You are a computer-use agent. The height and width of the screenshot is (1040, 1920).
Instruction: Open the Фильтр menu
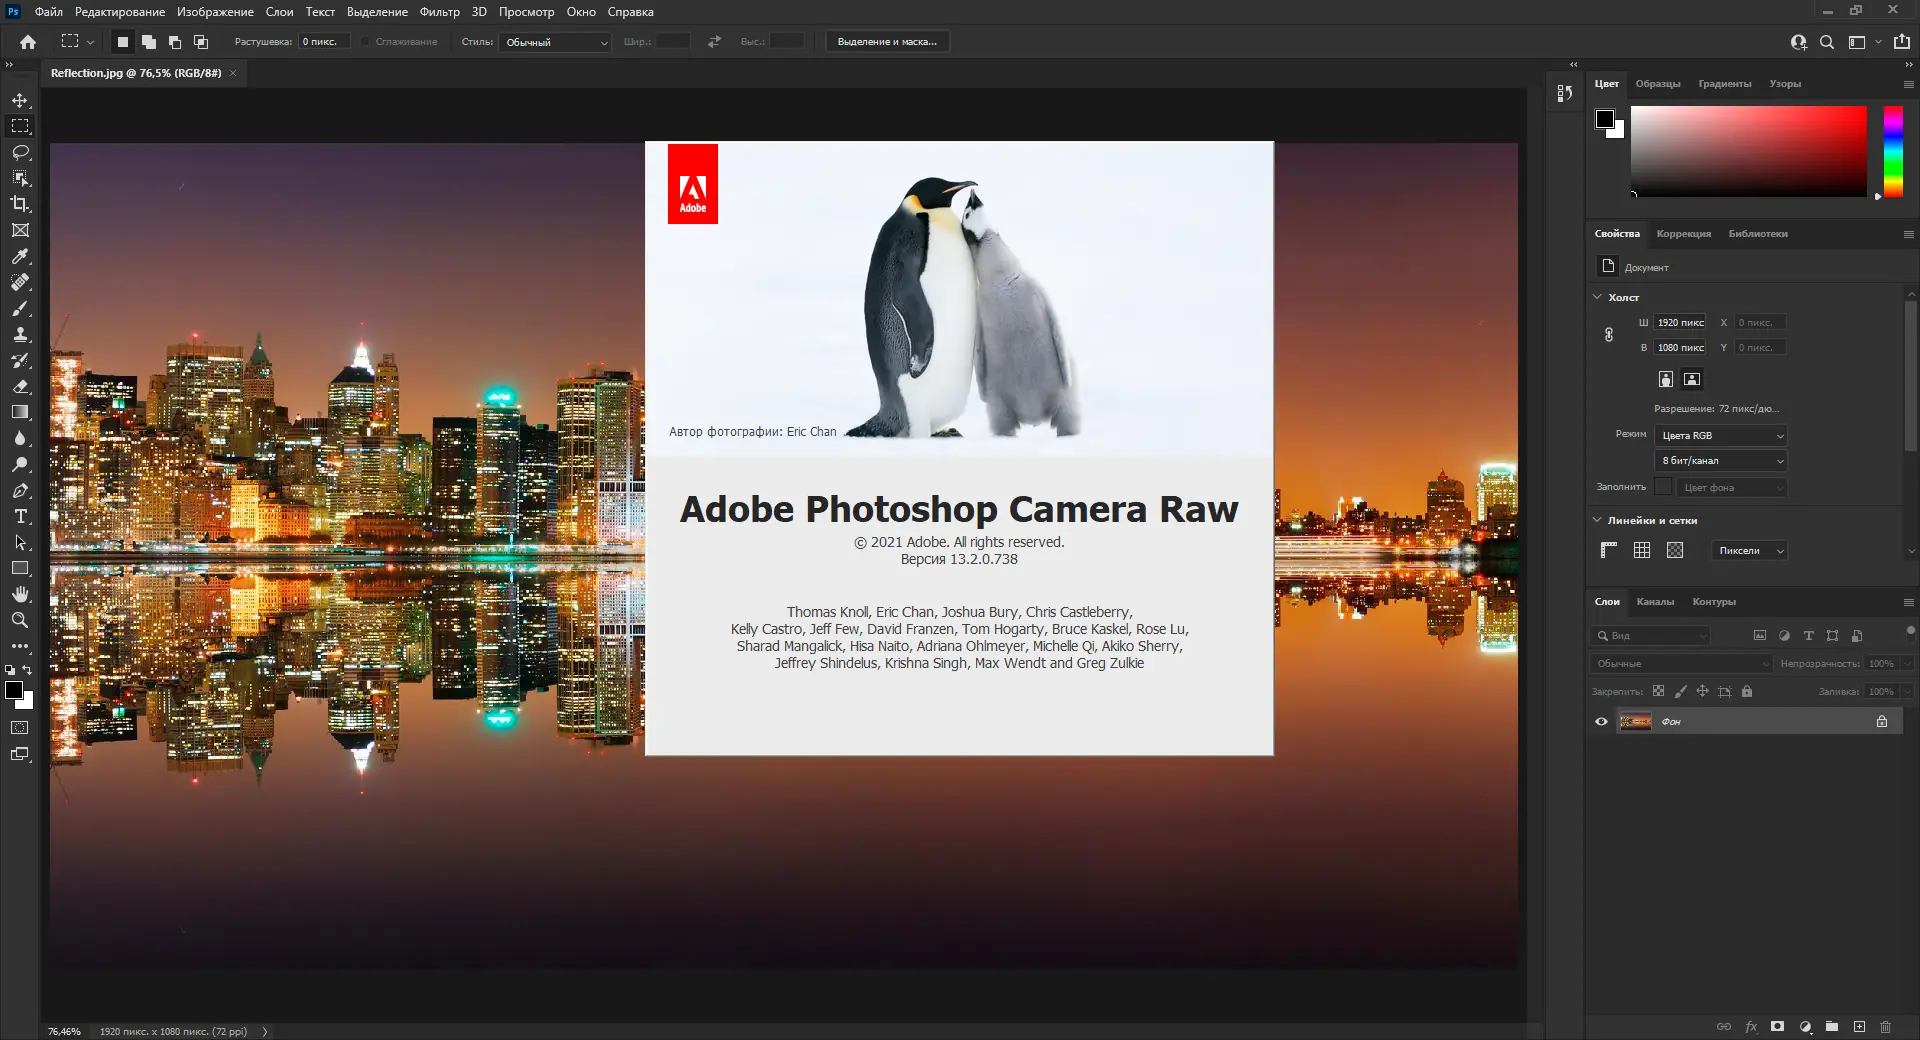(x=439, y=12)
